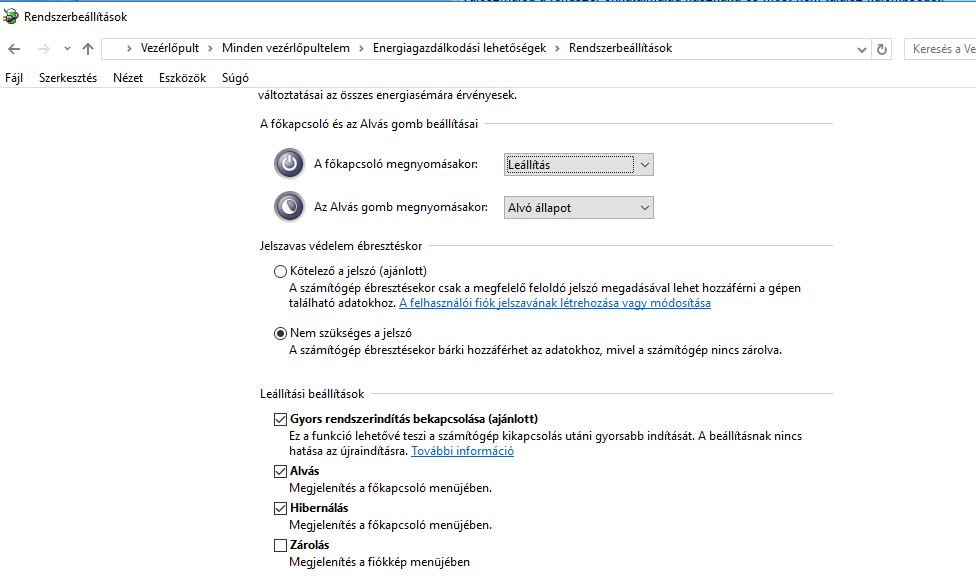
Task: Click the Leállítási beállítások section heading
Action: pos(312,394)
